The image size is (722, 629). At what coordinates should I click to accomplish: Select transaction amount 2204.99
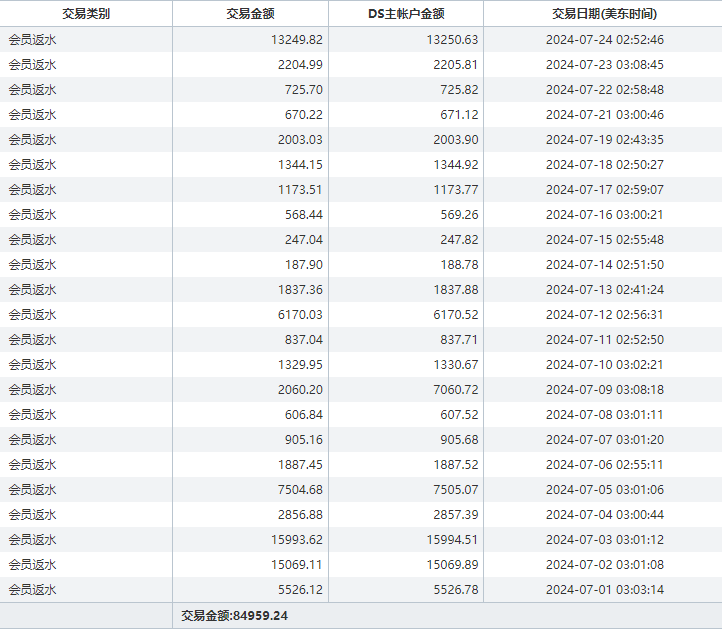[x=300, y=64]
